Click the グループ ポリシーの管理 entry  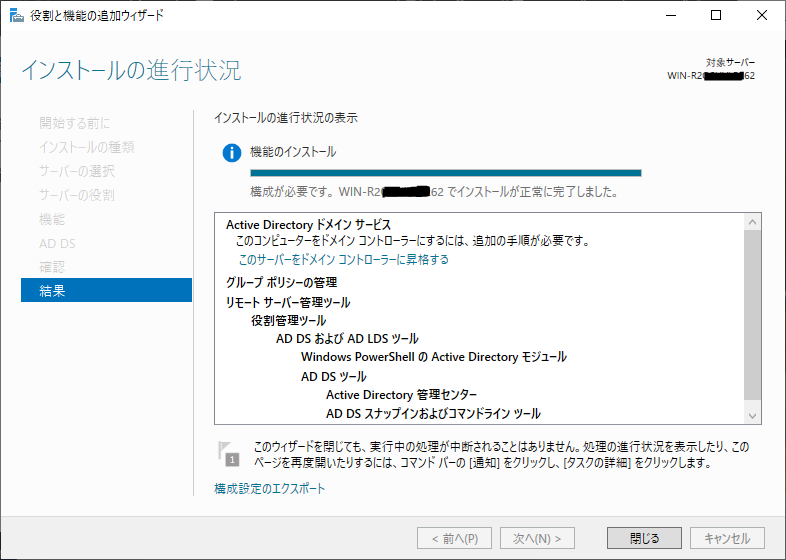[x=281, y=282]
